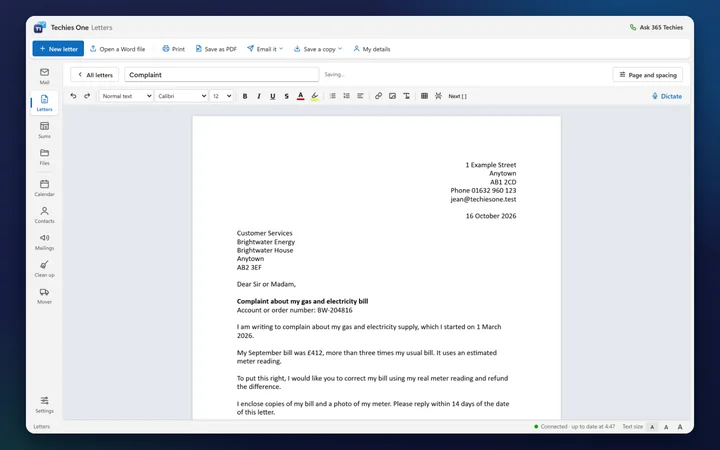Print the letter
Viewport: 720px width, 450px height.
coord(174,49)
